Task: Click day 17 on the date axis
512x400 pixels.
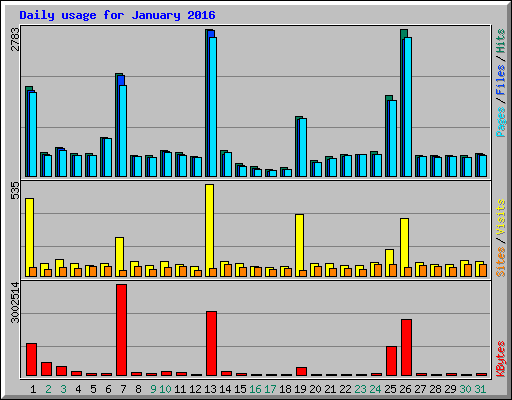Action: 270,389
